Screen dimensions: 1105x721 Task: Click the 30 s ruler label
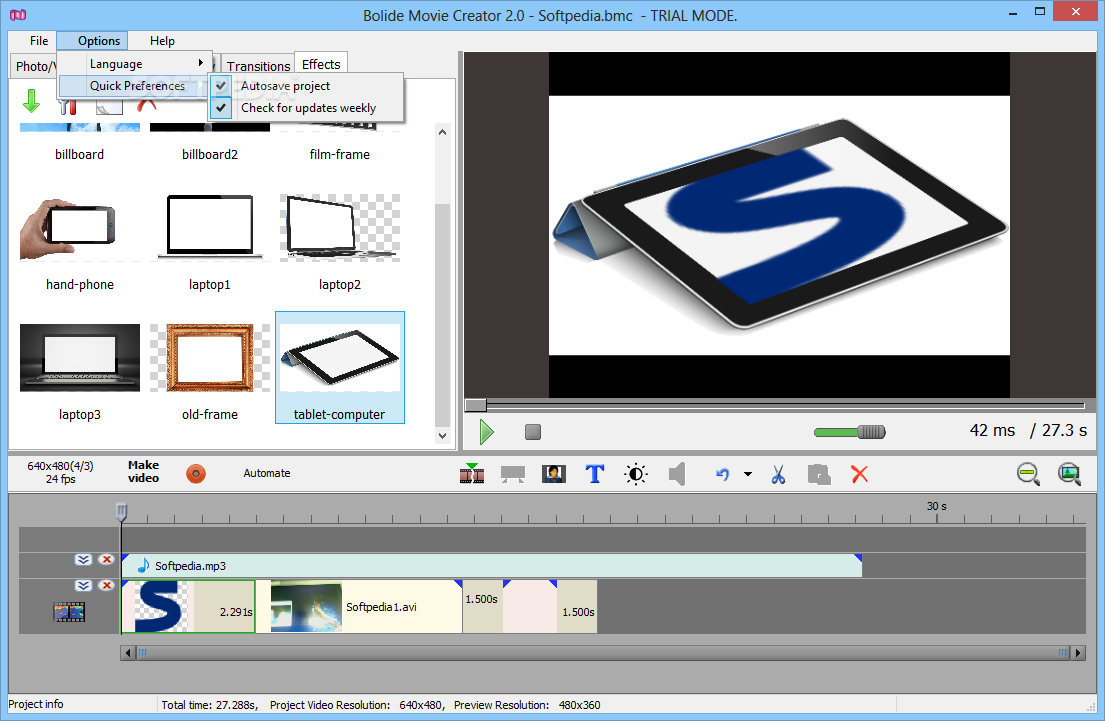937,506
